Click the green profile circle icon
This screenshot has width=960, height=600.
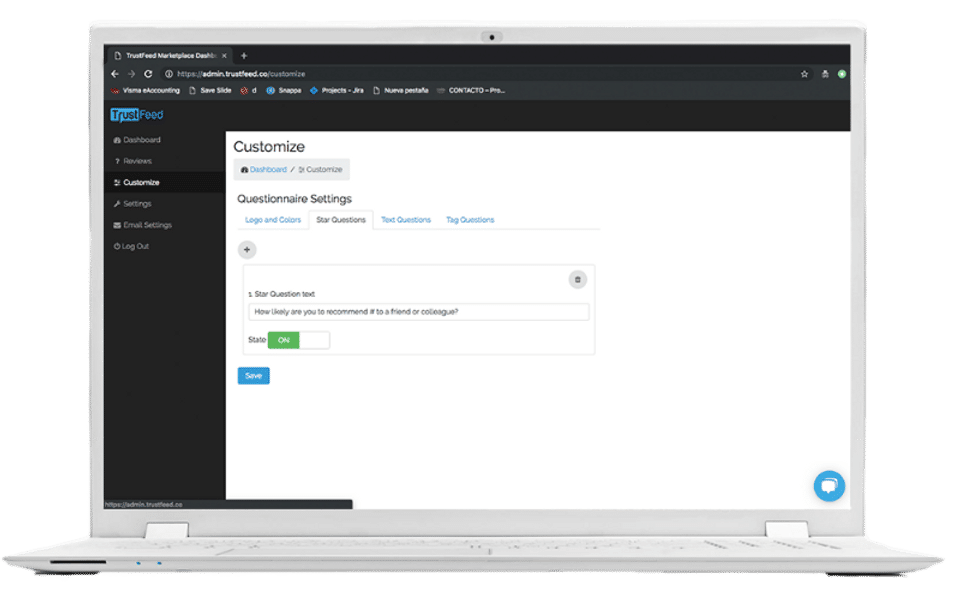(x=842, y=74)
